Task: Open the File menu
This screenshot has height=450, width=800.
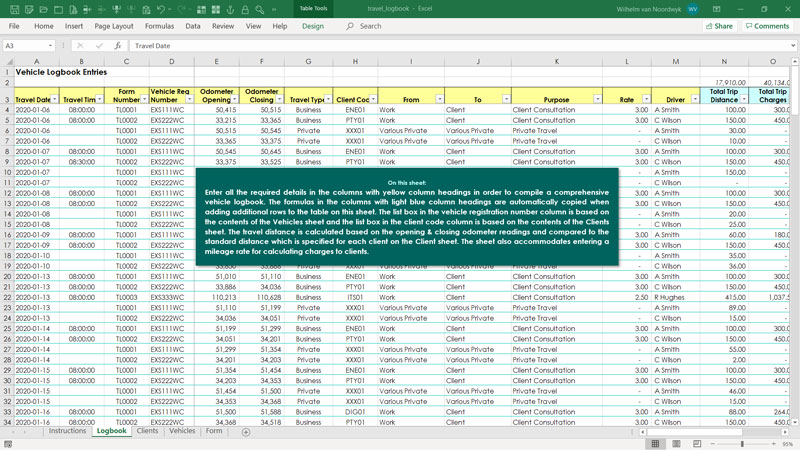Action: pyautogui.click(x=14, y=26)
